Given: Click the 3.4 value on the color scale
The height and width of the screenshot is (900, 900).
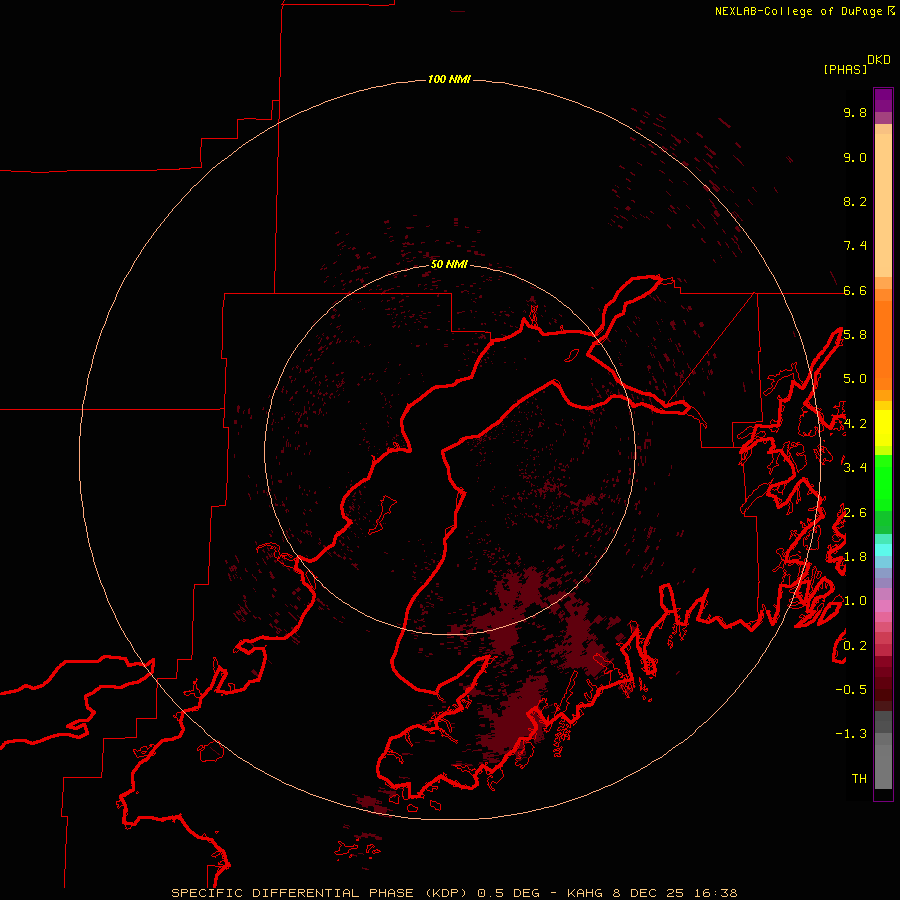Looking at the screenshot, I should 855,468.
